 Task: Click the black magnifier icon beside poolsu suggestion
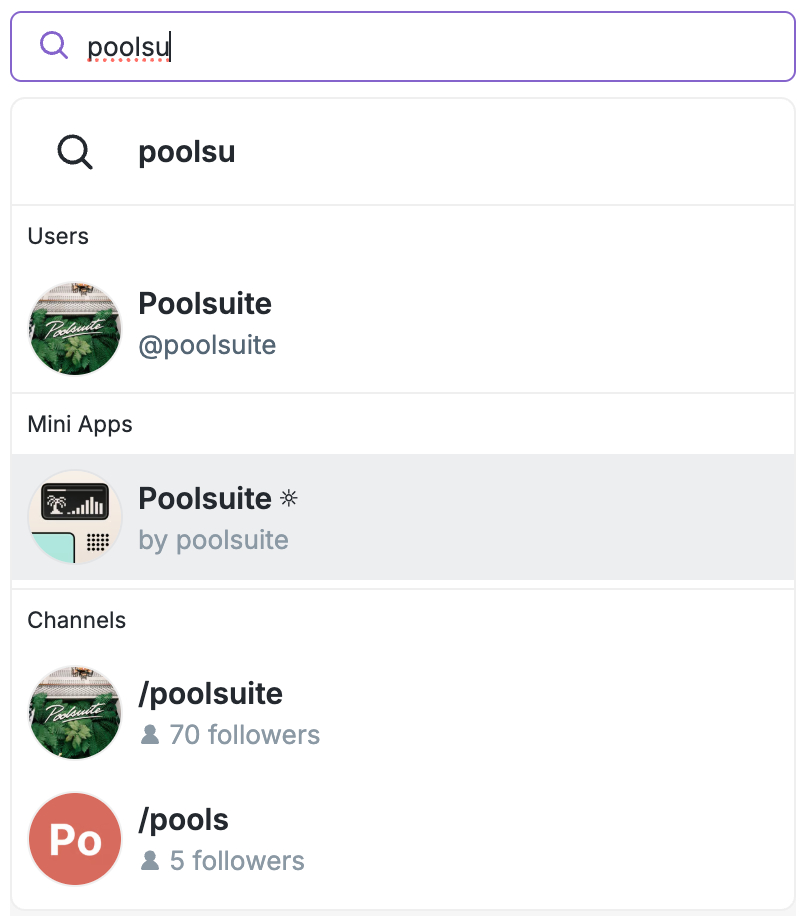(x=75, y=152)
